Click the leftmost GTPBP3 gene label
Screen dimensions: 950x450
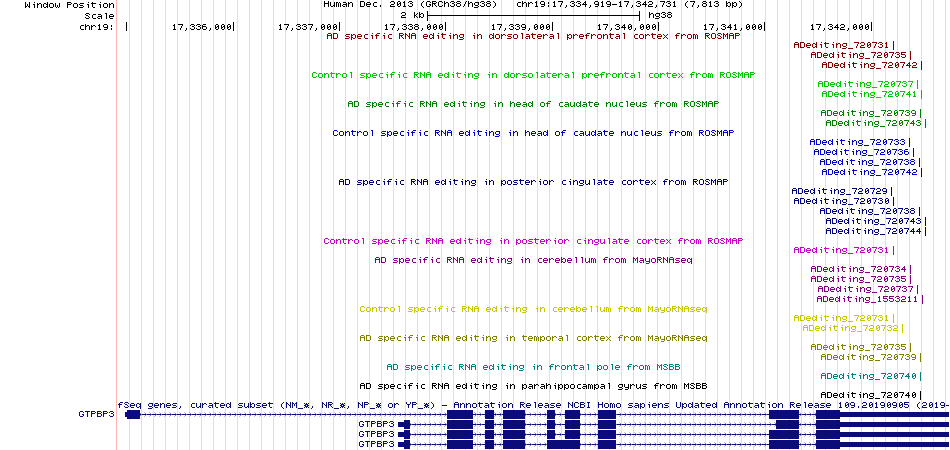coord(96,414)
